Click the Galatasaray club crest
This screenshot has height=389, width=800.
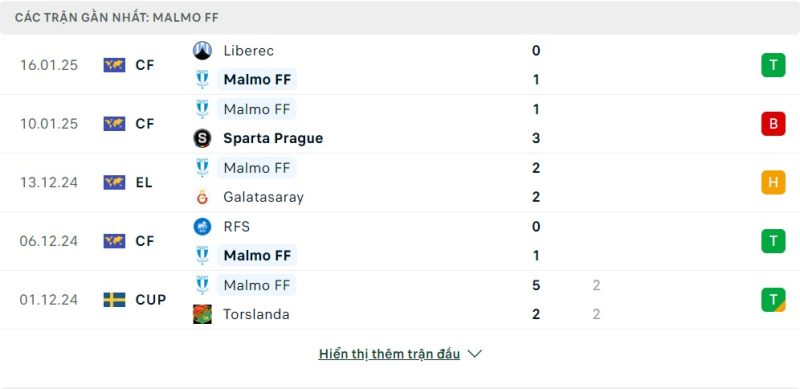(202, 197)
